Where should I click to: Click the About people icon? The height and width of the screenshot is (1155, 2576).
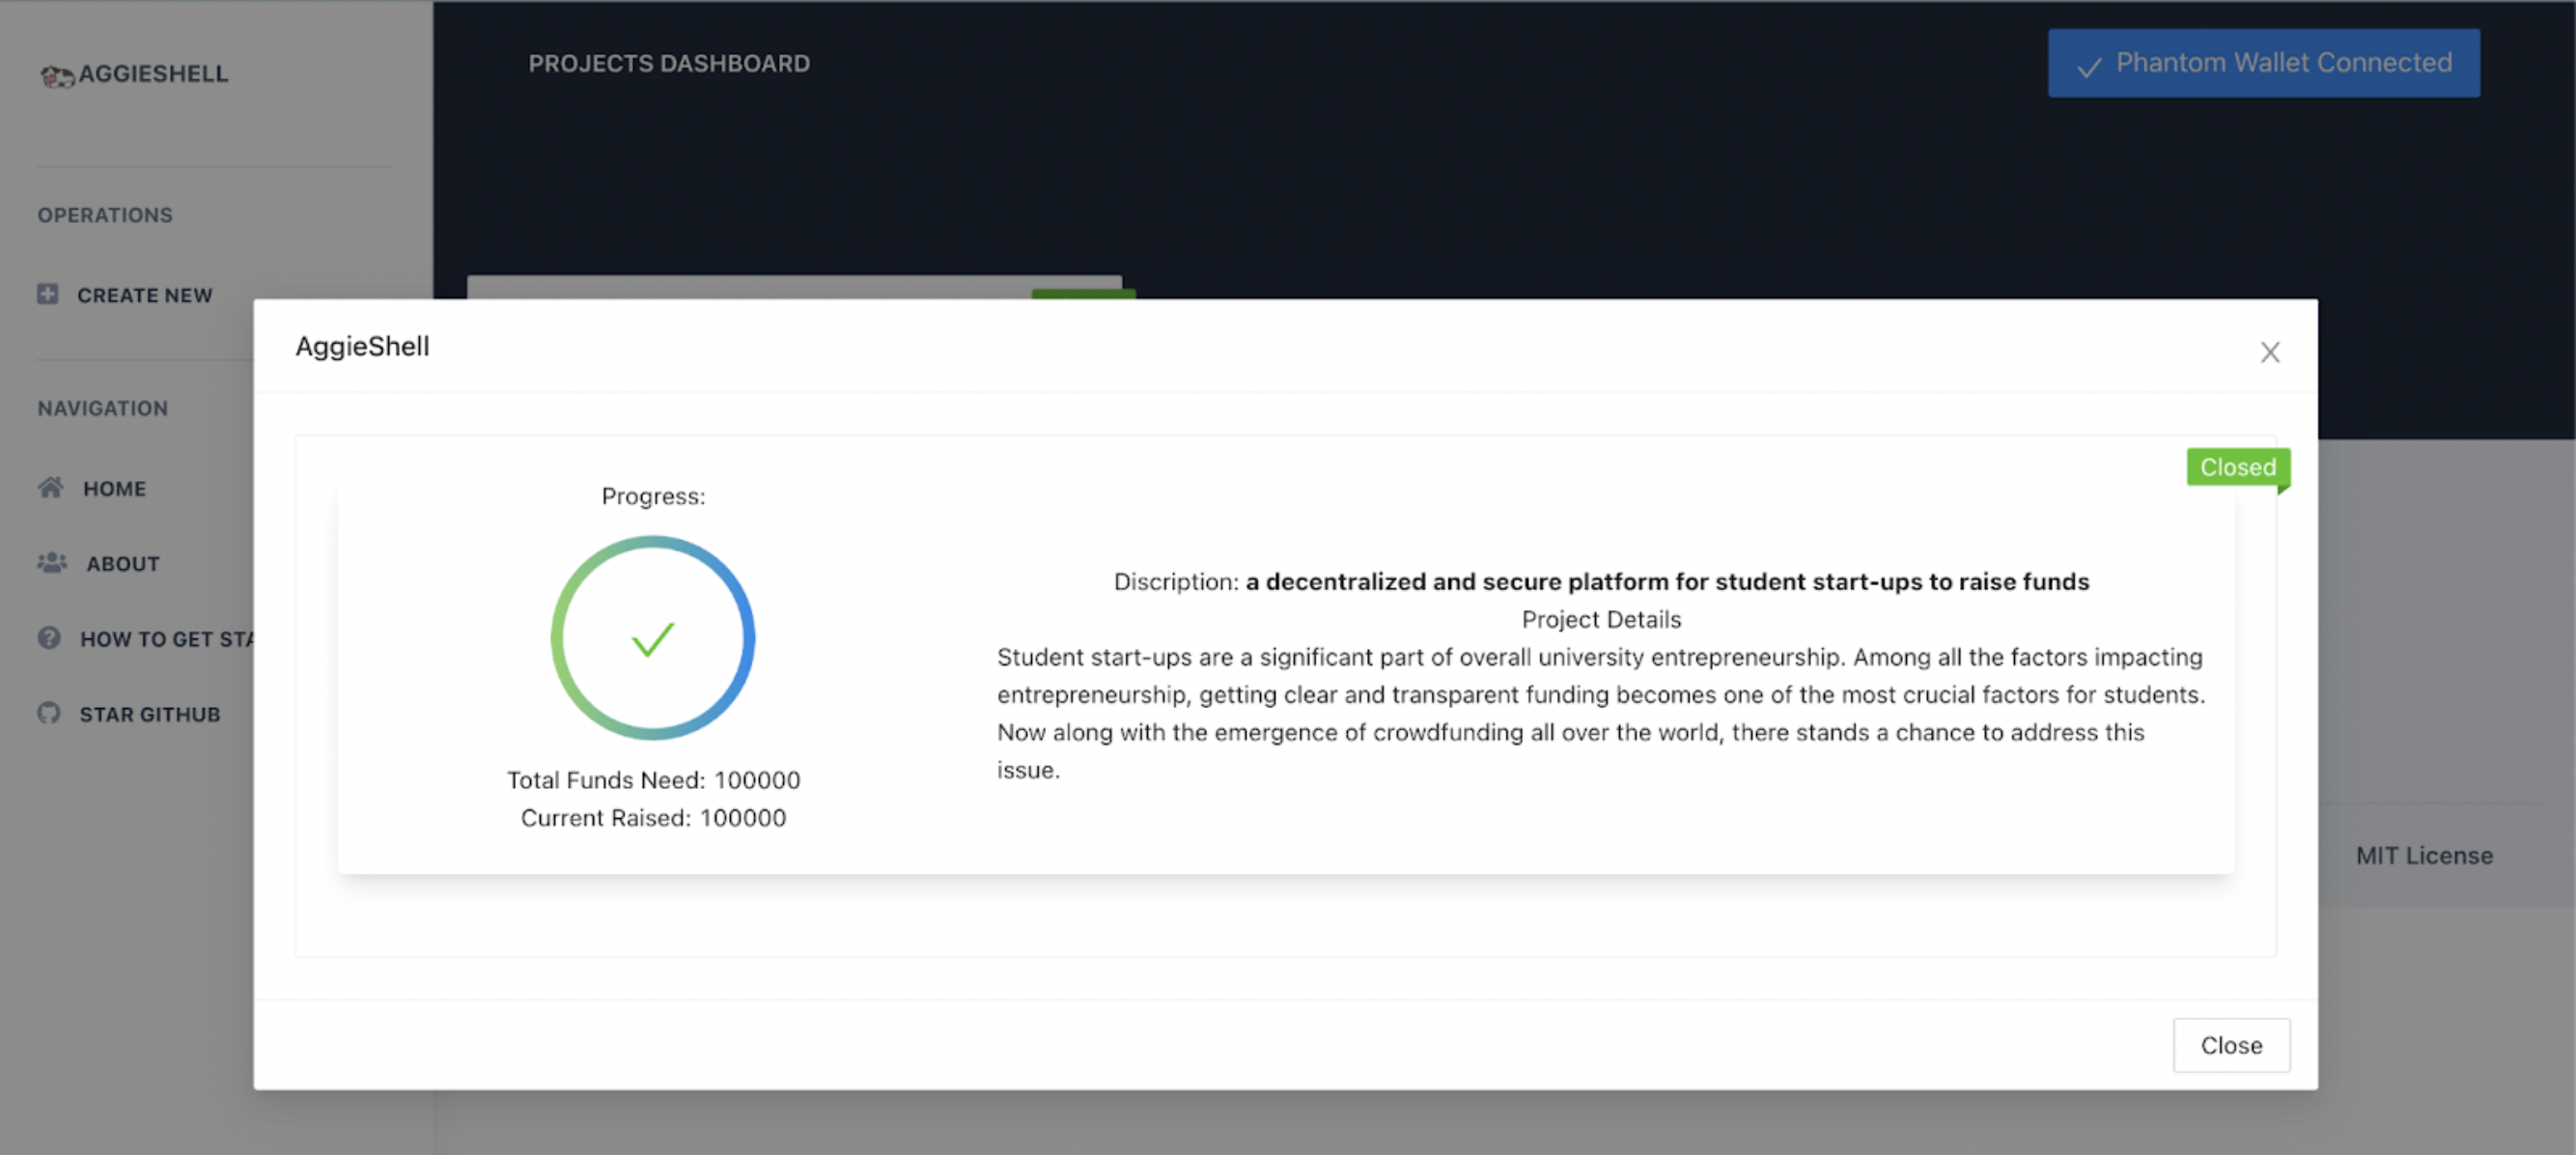[x=52, y=562]
